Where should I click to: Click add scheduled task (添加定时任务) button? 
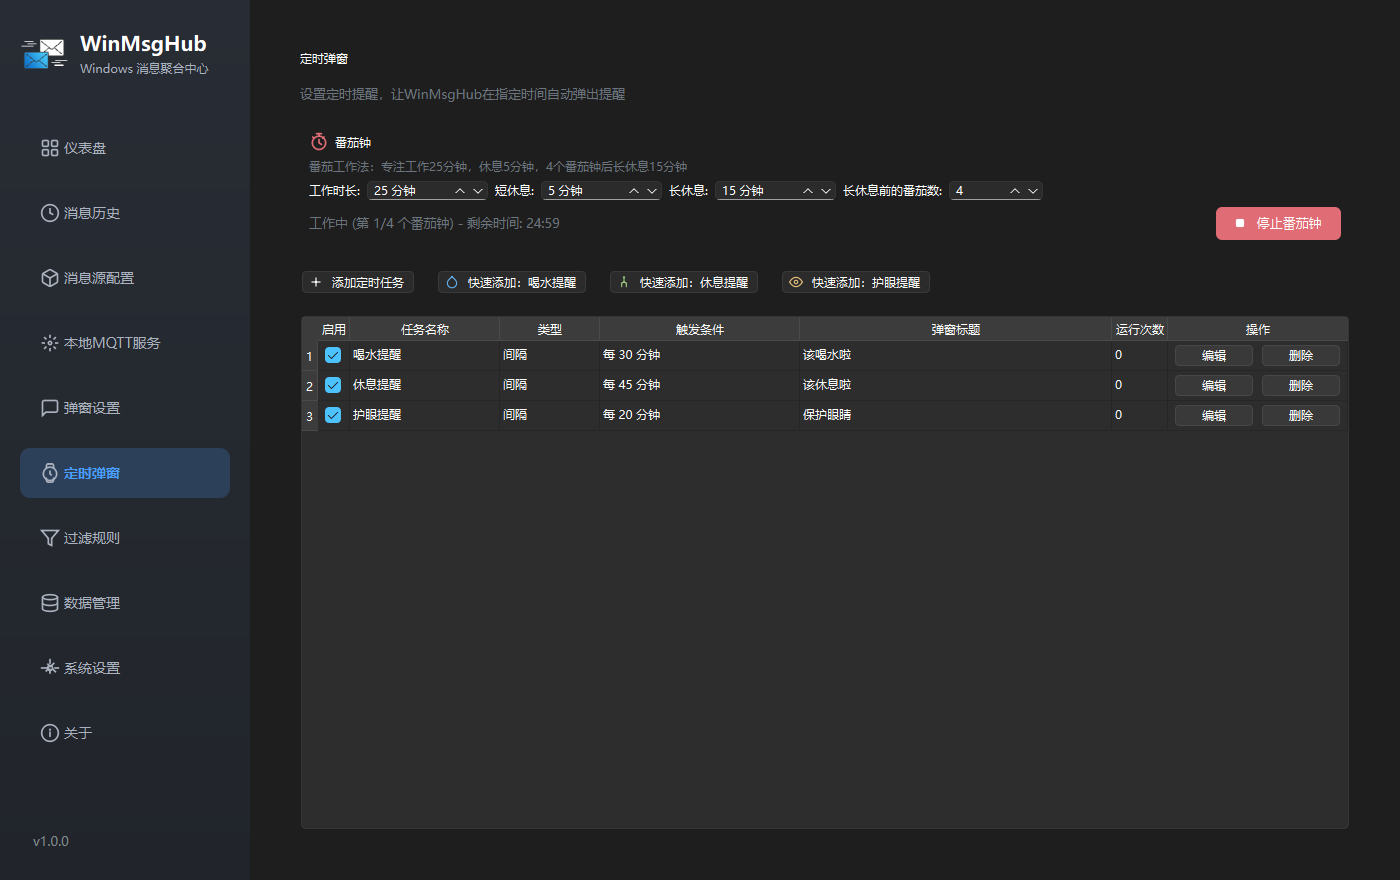[358, 283]
